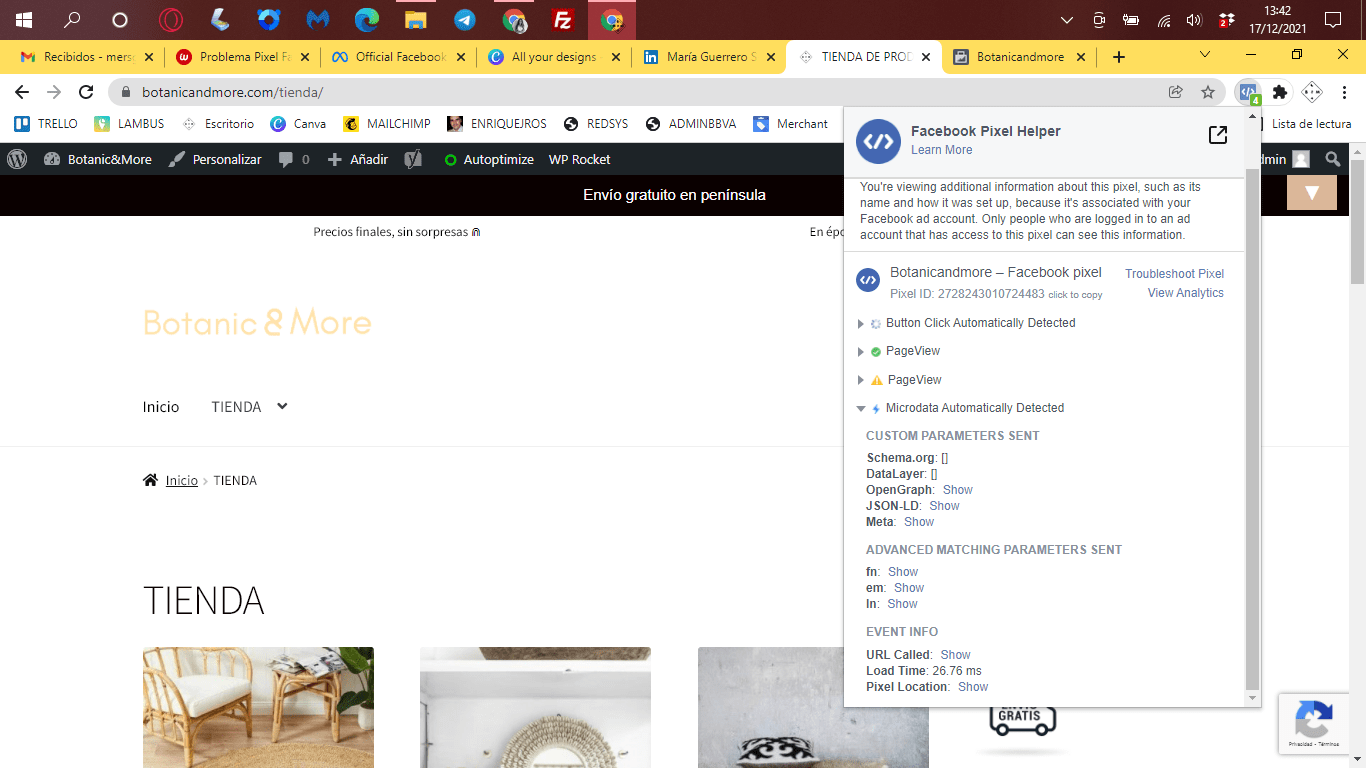Open TRELLO bookmark
This screenshot has height=768, width=1366.
click(x=46, y=124)
